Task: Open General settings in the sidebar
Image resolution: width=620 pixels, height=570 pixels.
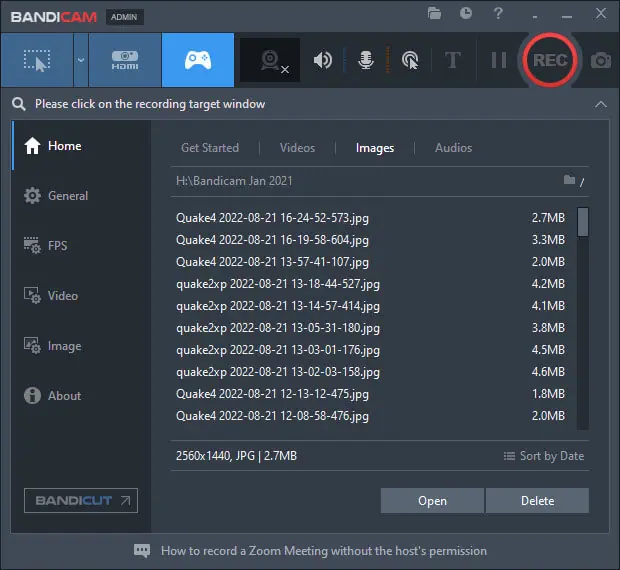Action: point(82,196)
